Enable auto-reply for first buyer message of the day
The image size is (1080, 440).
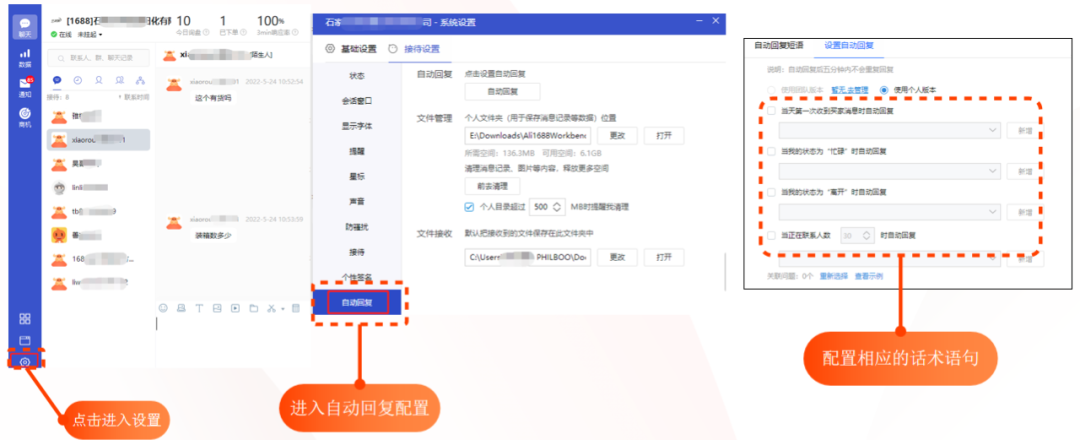pyautogui.click(x=771, y=111)
